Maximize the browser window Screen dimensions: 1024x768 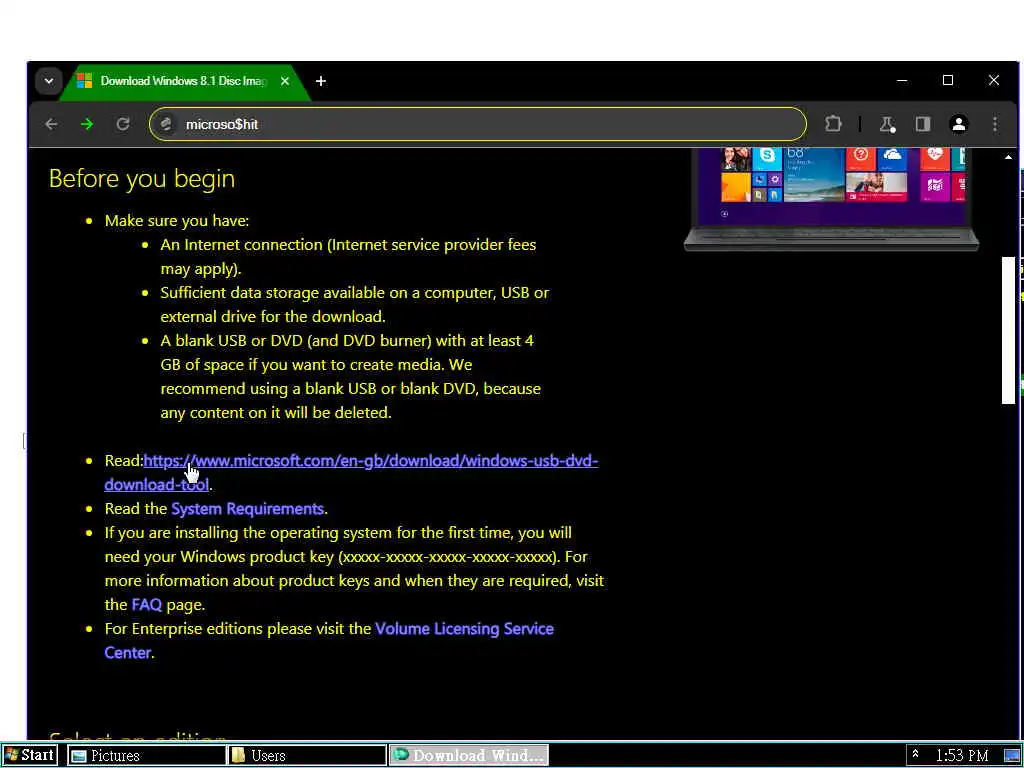(x=948, y=80)
